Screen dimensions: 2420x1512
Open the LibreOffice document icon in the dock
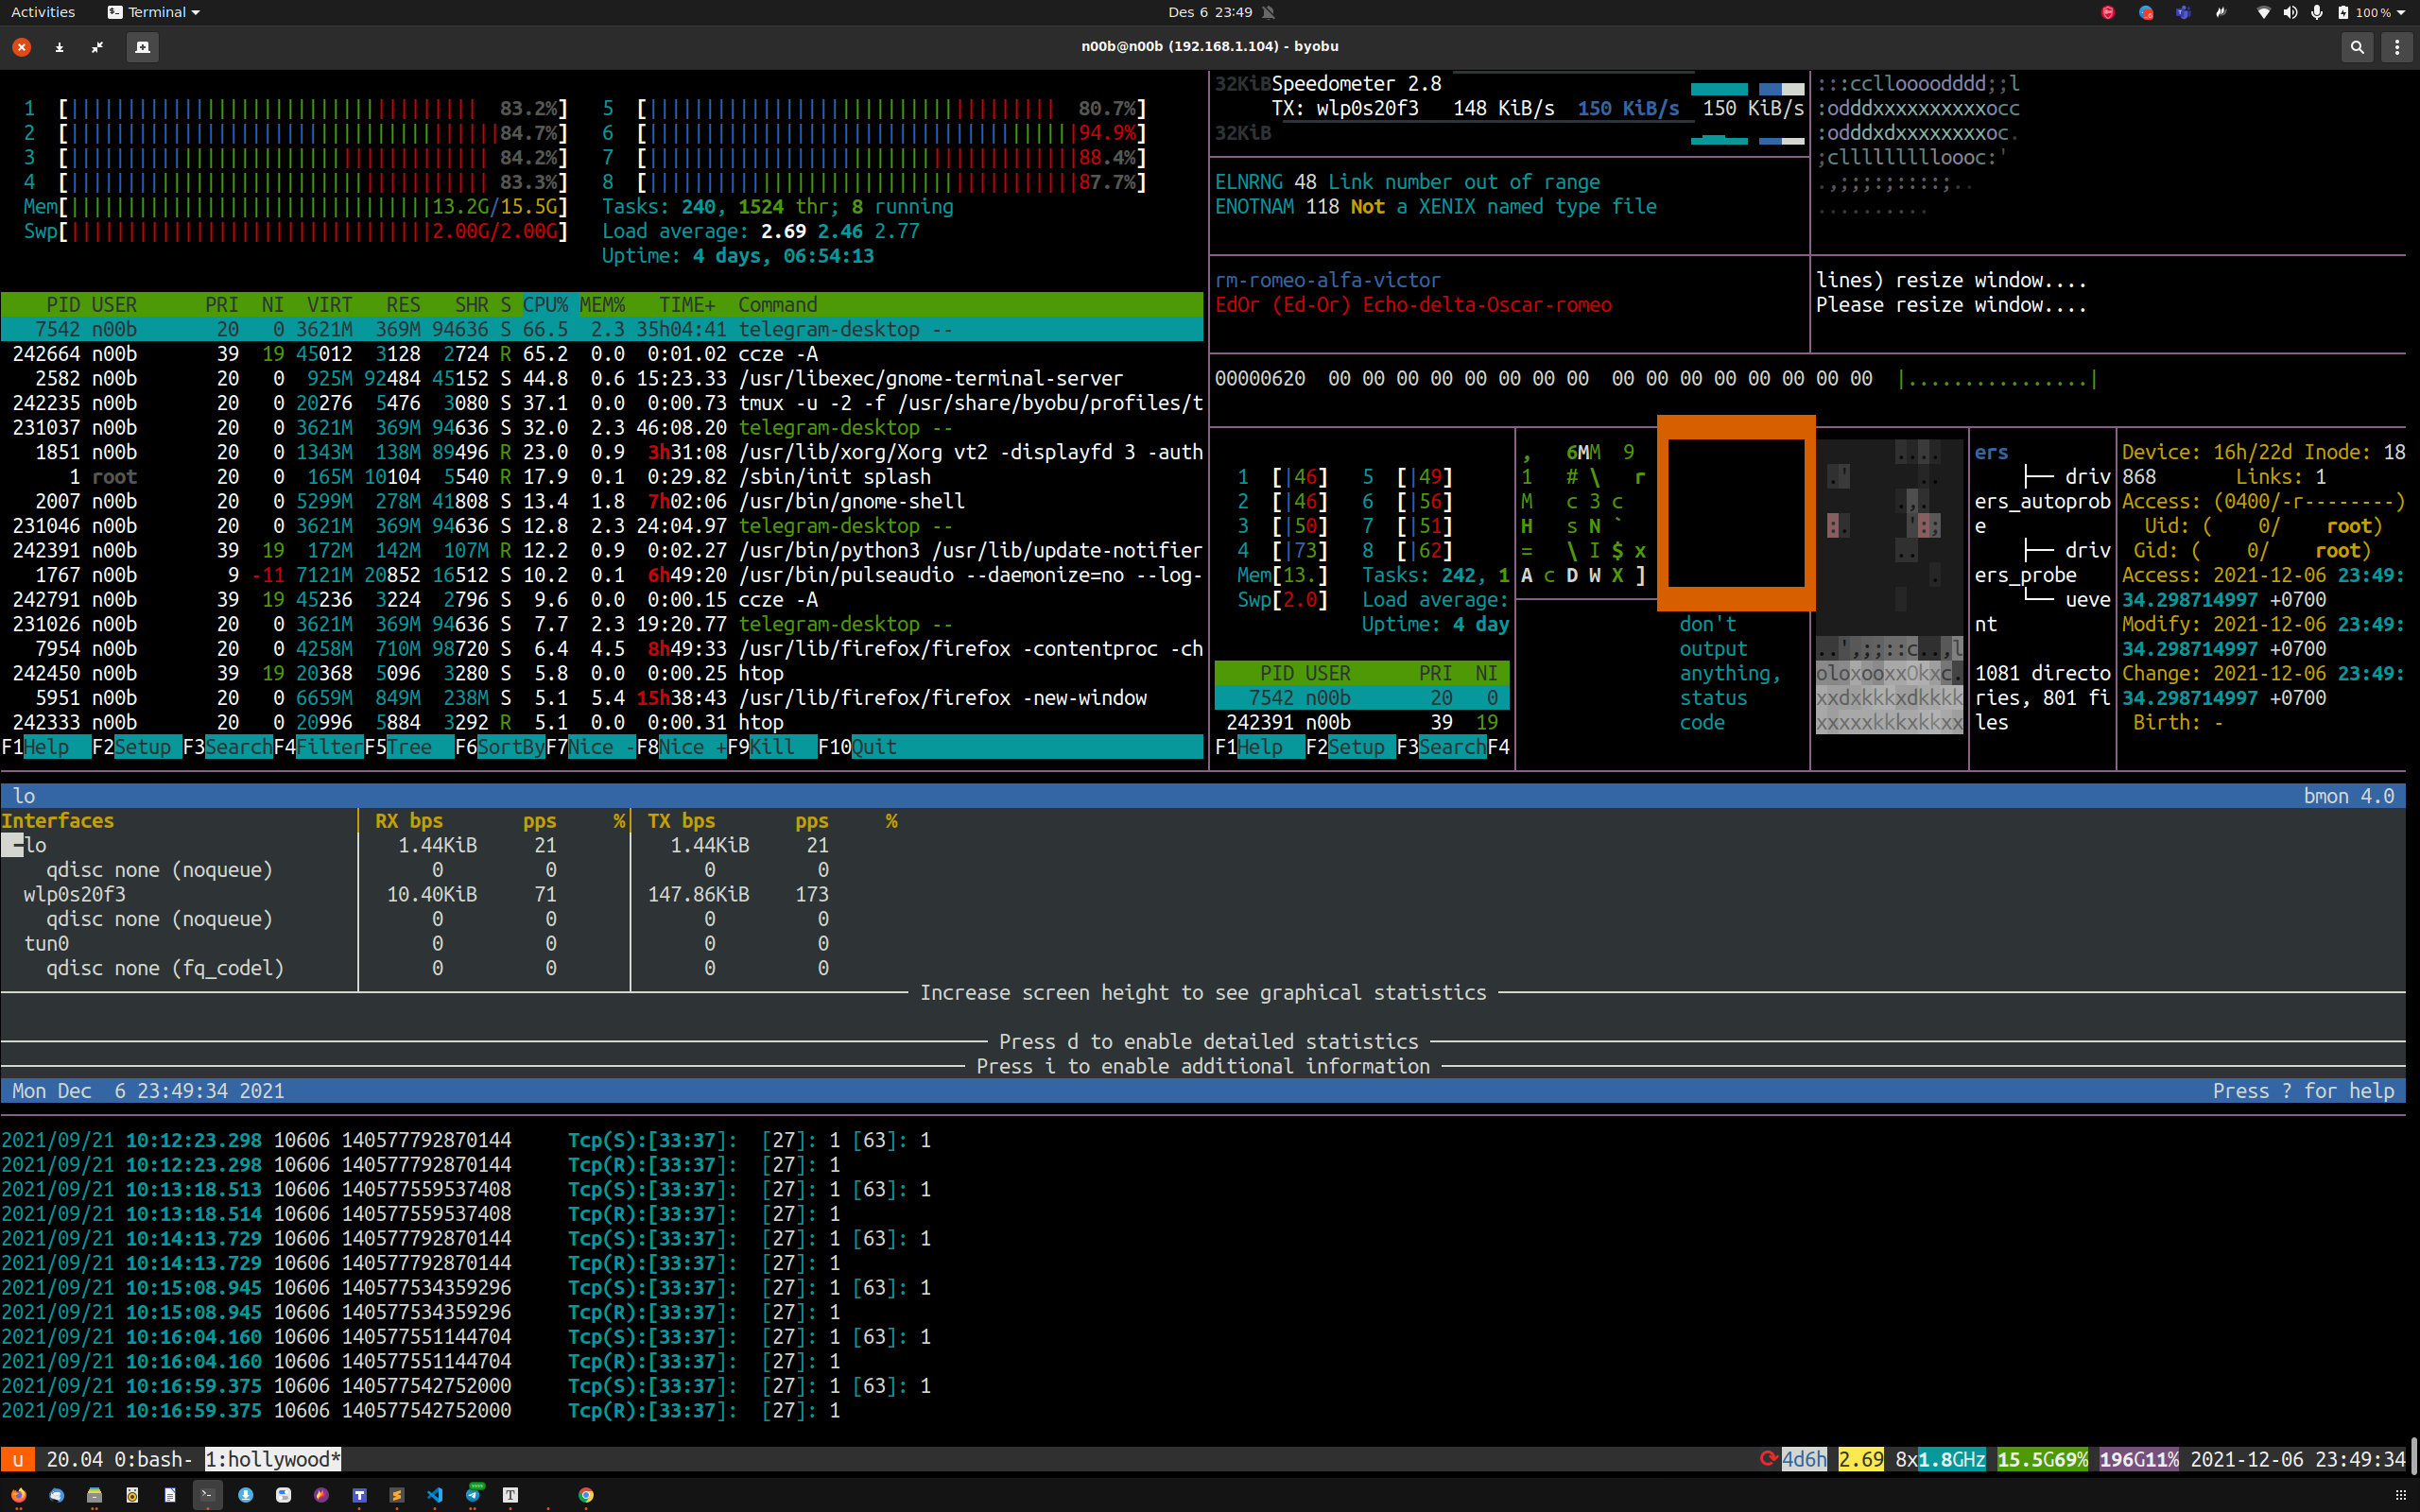coord(170,1495)
